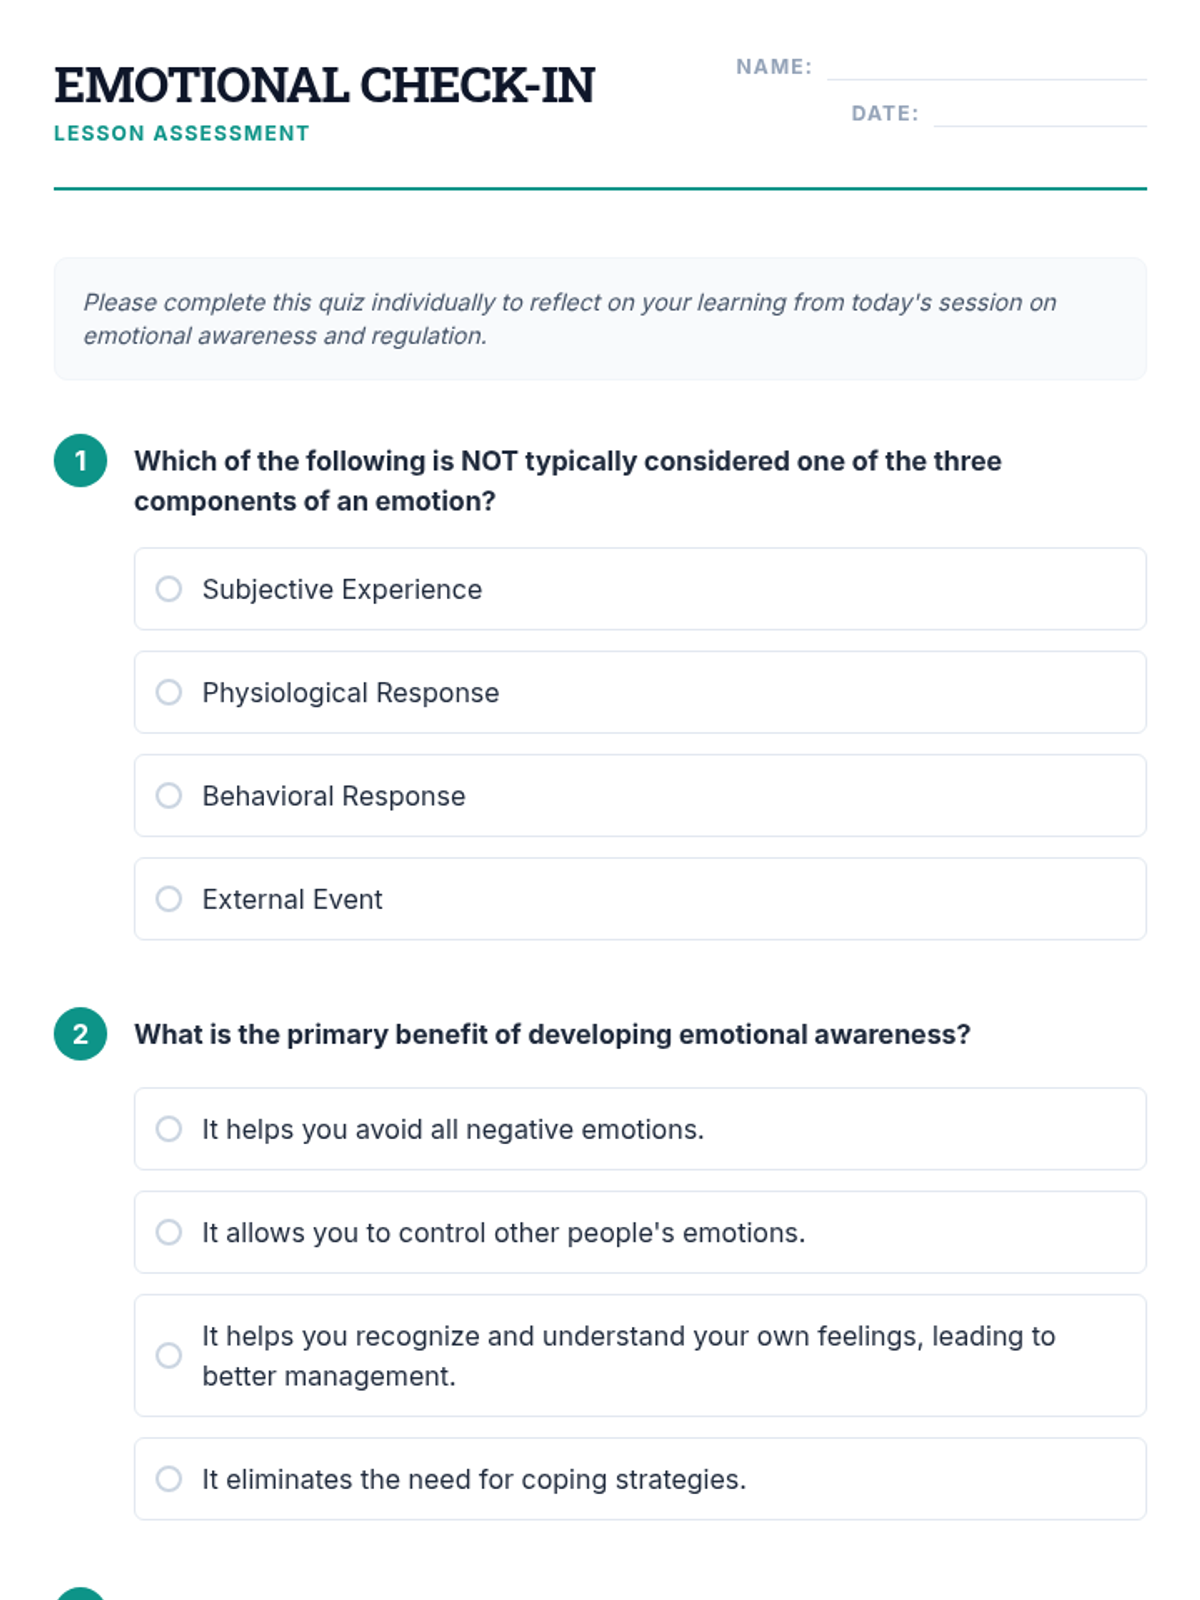Click the NAME label
This screenshot has height=1600, width=1200.
(x=774, y=67)
